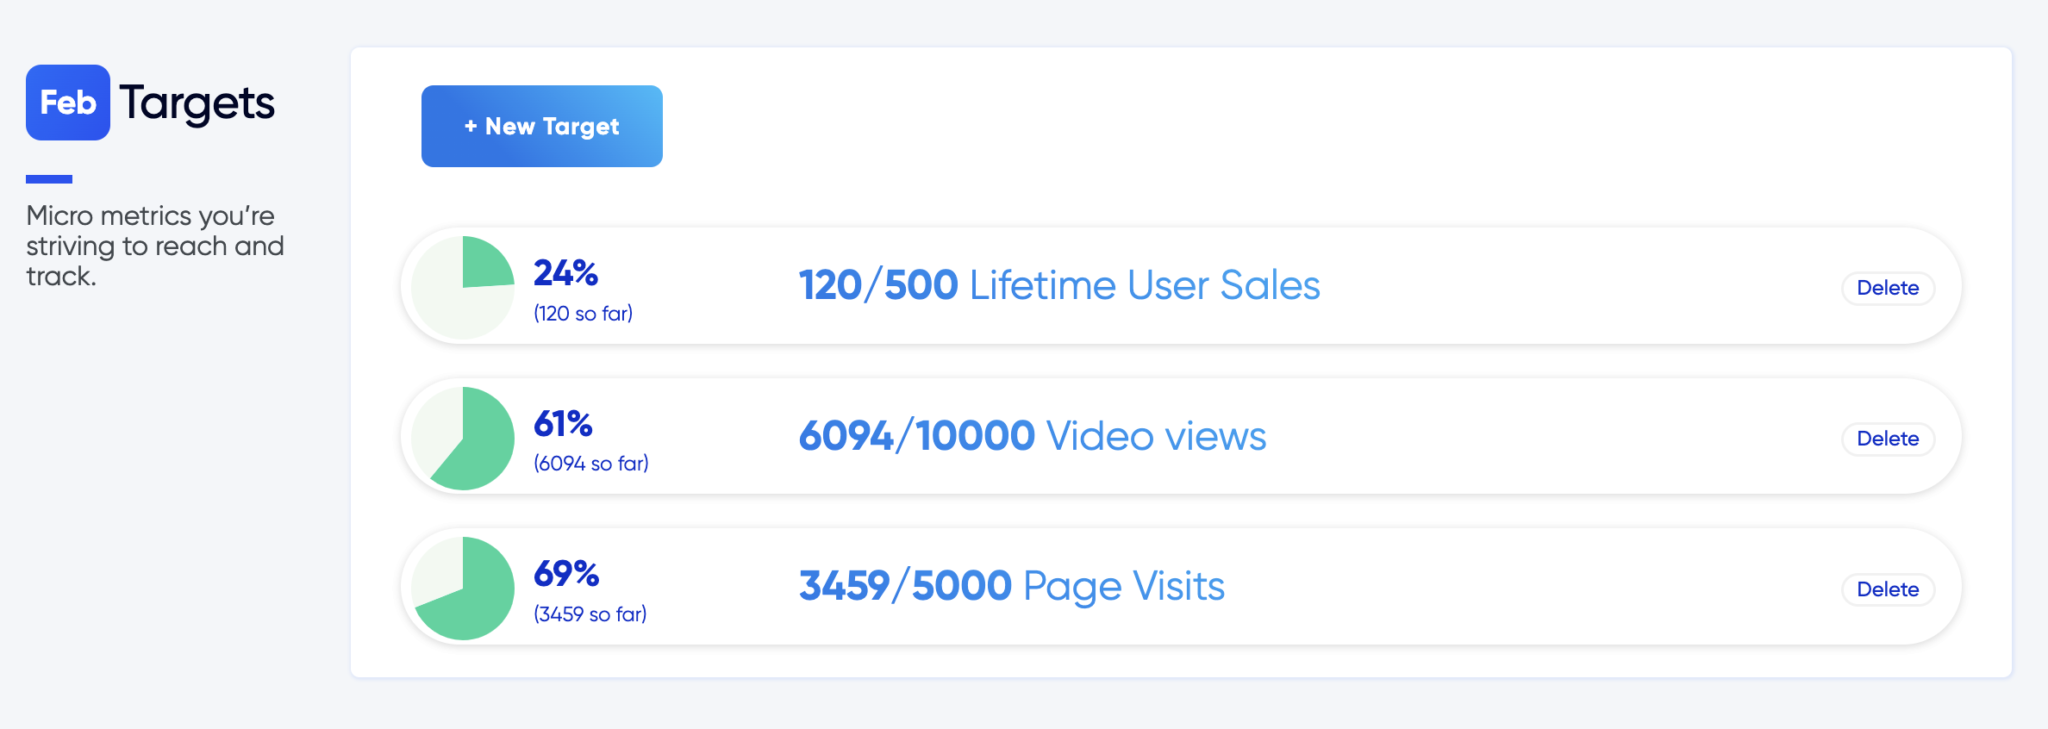
Task: Open the 6094/10000 Video views title
Action: coord(1032,436)
